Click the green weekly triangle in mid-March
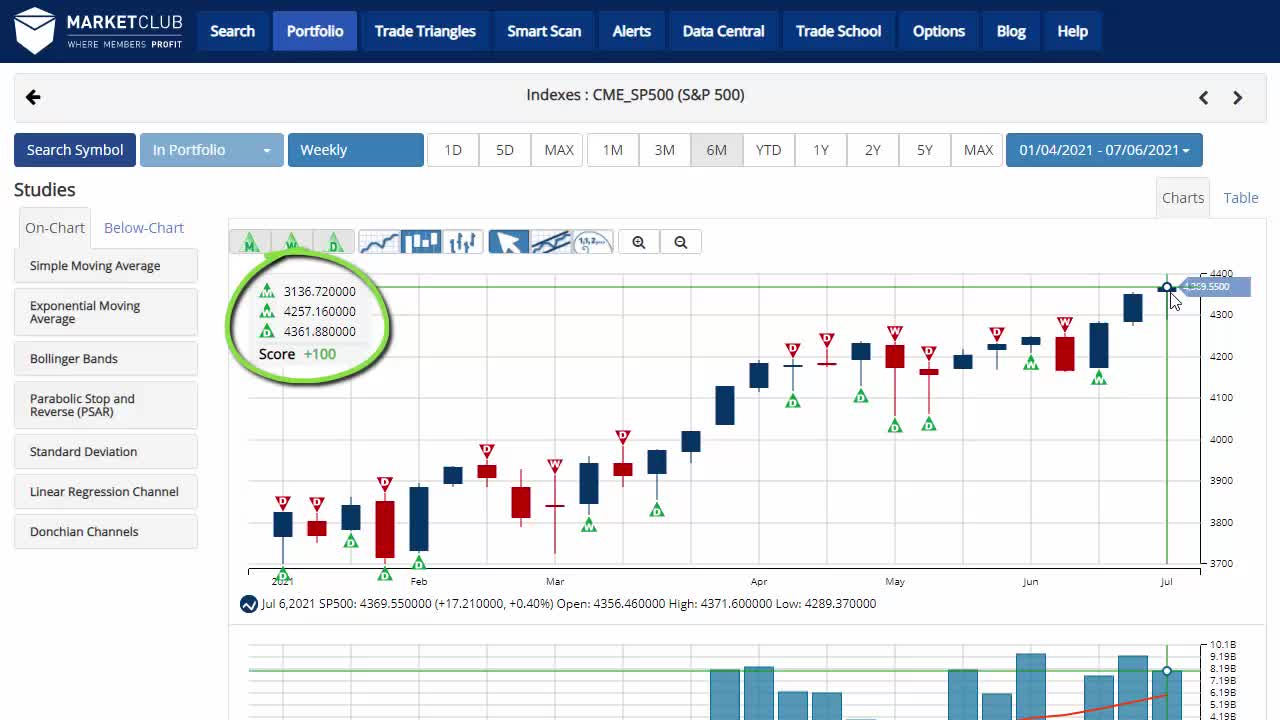Screen dimensions: 1280x720 589,524
